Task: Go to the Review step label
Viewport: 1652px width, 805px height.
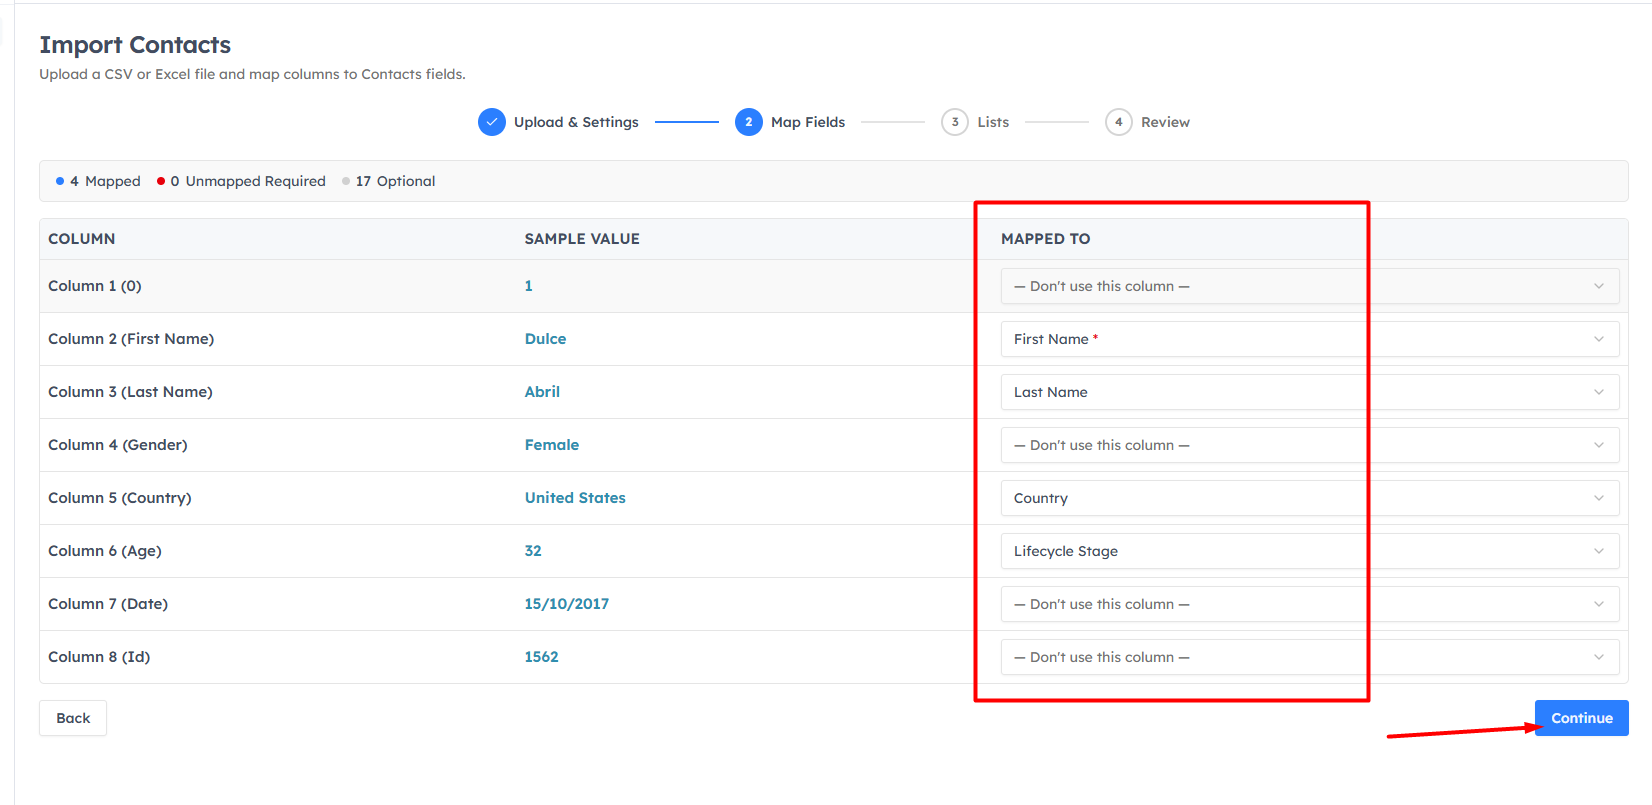Action: [1165, 122]
